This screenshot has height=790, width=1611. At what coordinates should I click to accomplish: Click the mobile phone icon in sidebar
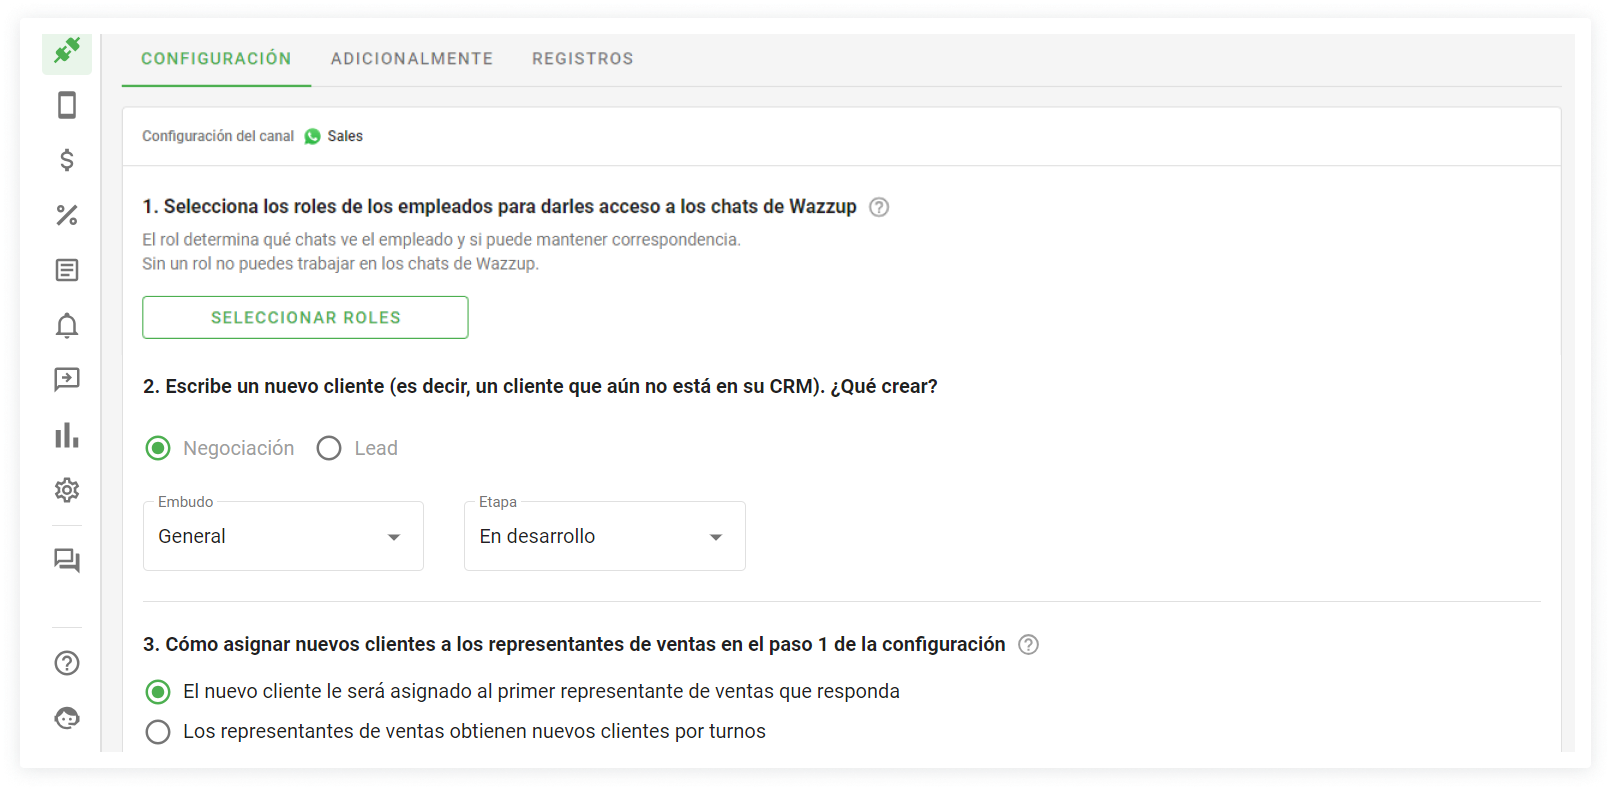(x=67, y=105)
